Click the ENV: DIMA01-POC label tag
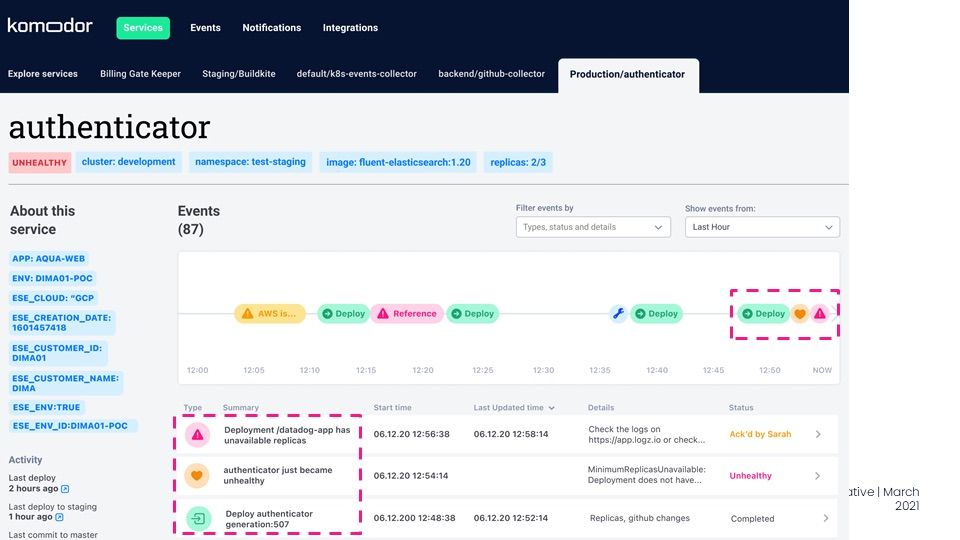The width and height of the screenshot is (960, 540). 53,278
